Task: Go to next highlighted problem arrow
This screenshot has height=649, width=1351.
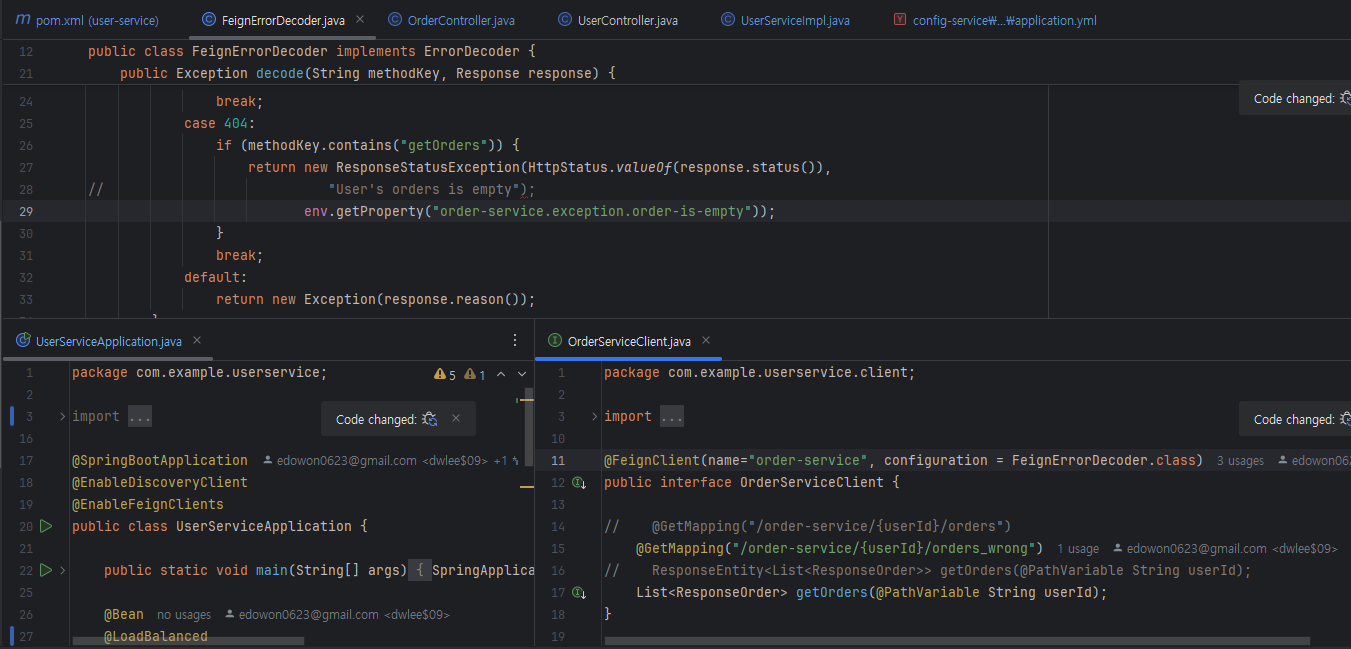Action: (522, 375)
